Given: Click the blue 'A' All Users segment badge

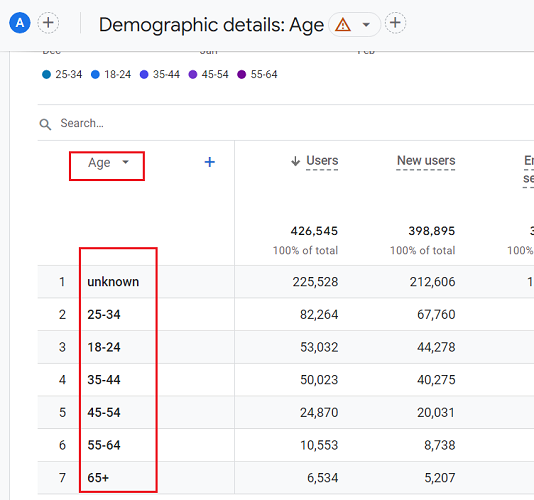Looking at the screenshot, I should pyautogui.click(x=20, y=23).
